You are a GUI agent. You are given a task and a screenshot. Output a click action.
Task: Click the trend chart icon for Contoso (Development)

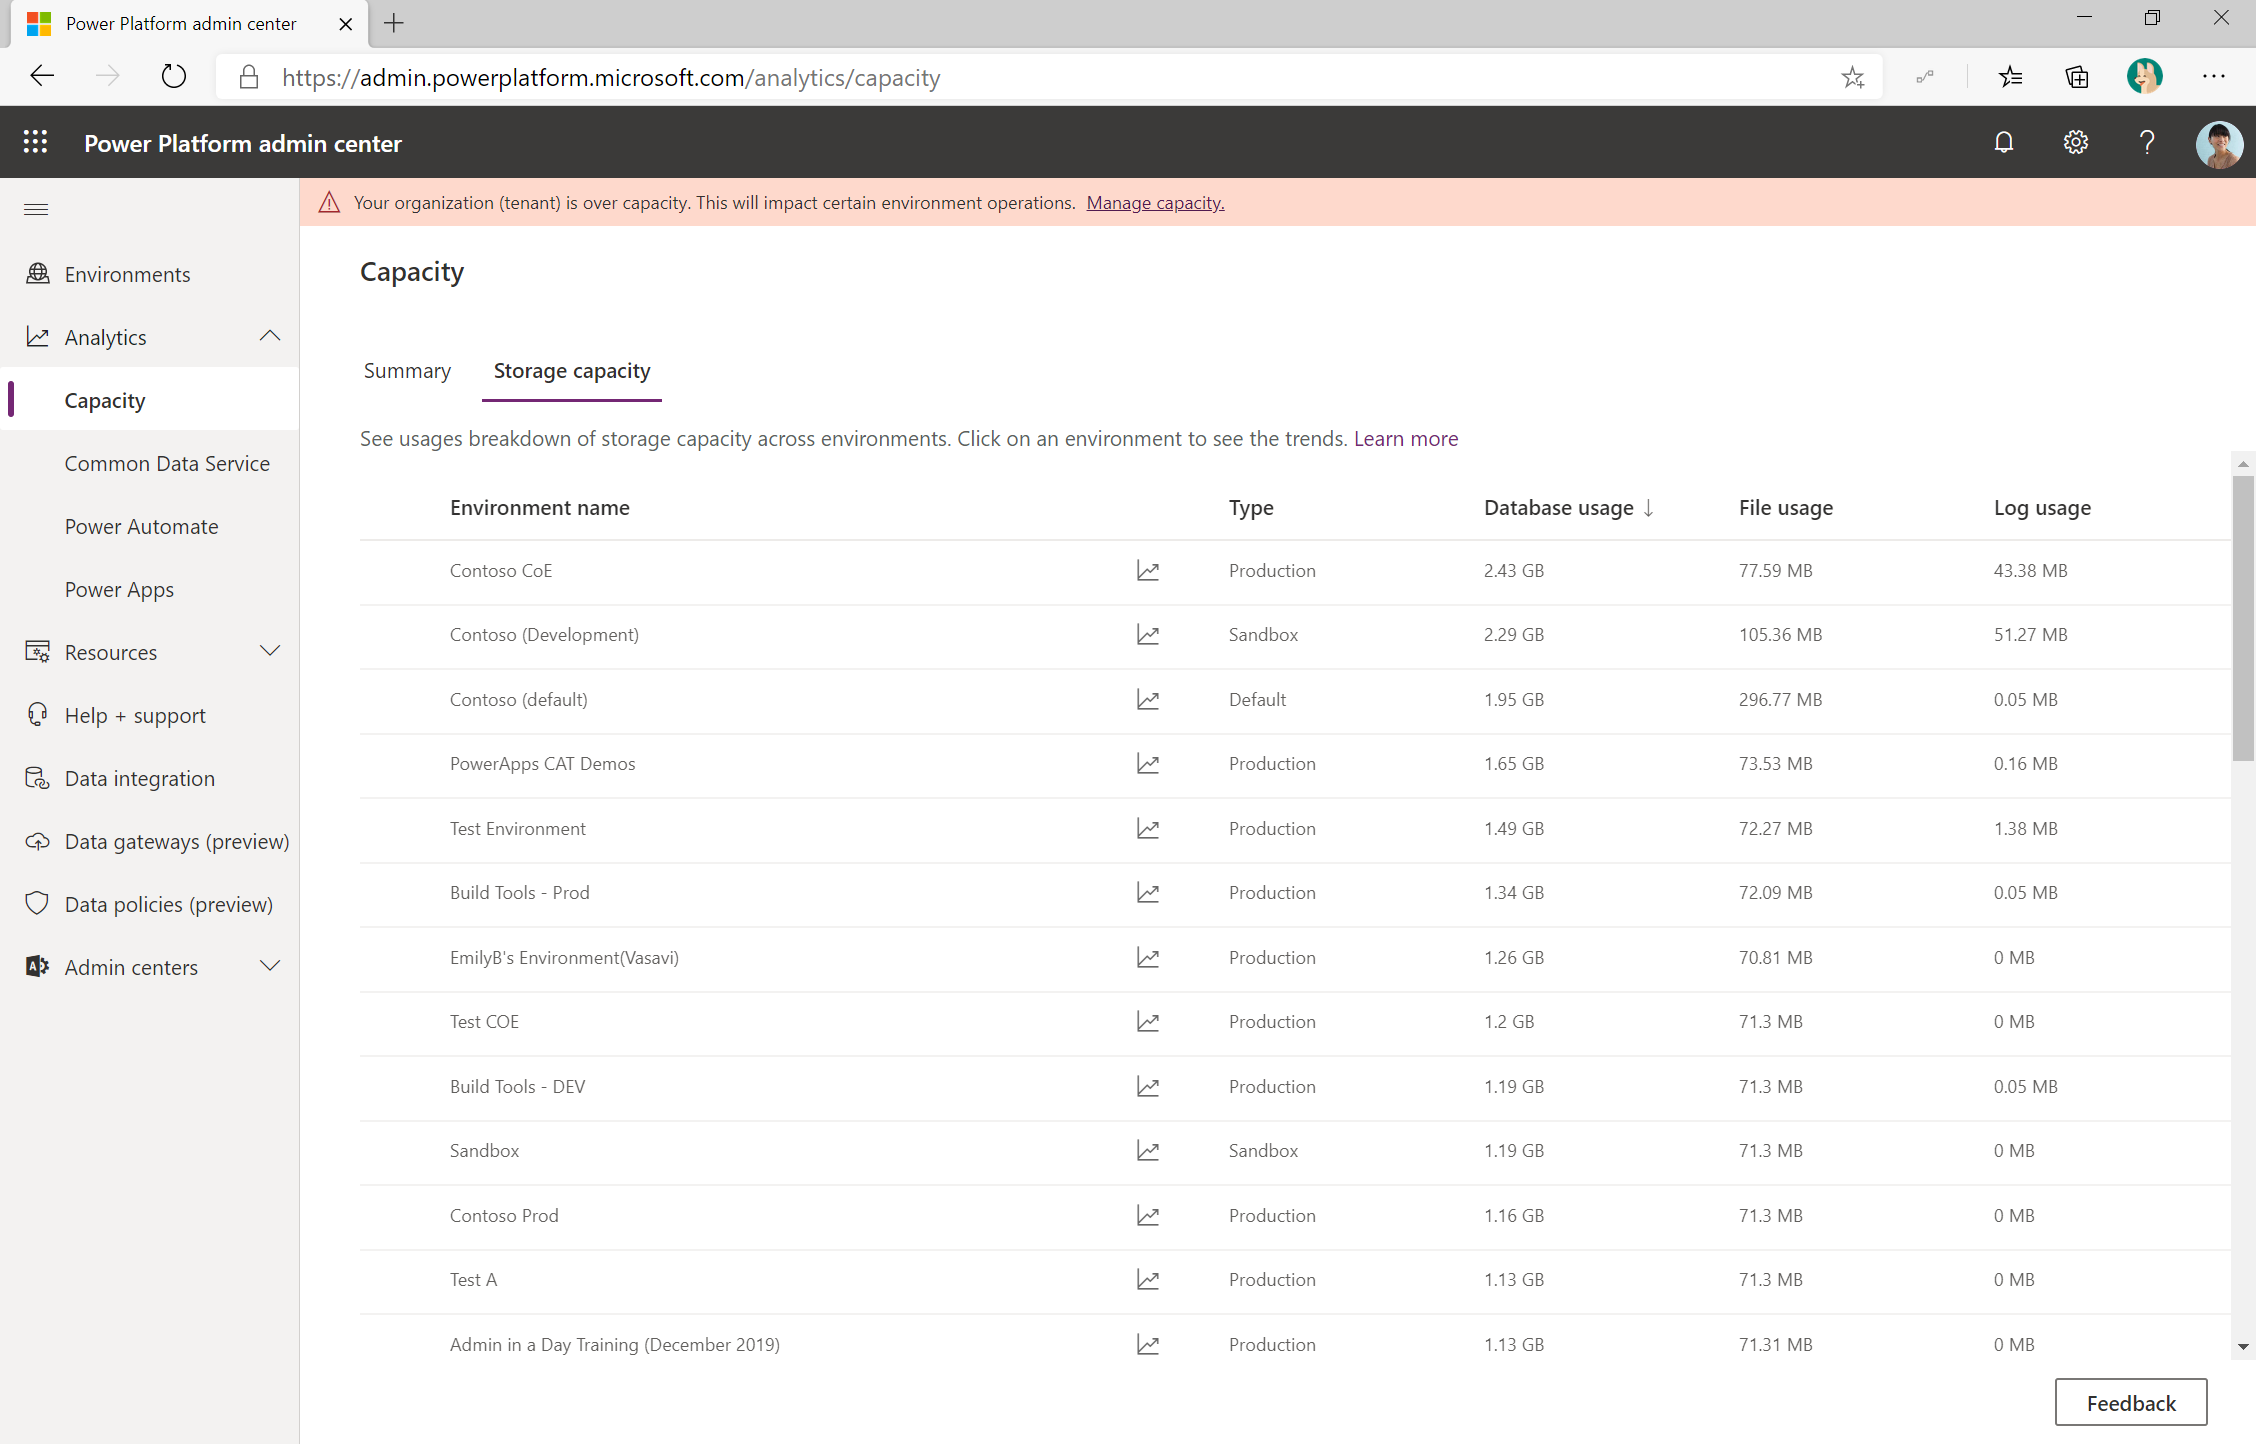[x=1148, y=635]
